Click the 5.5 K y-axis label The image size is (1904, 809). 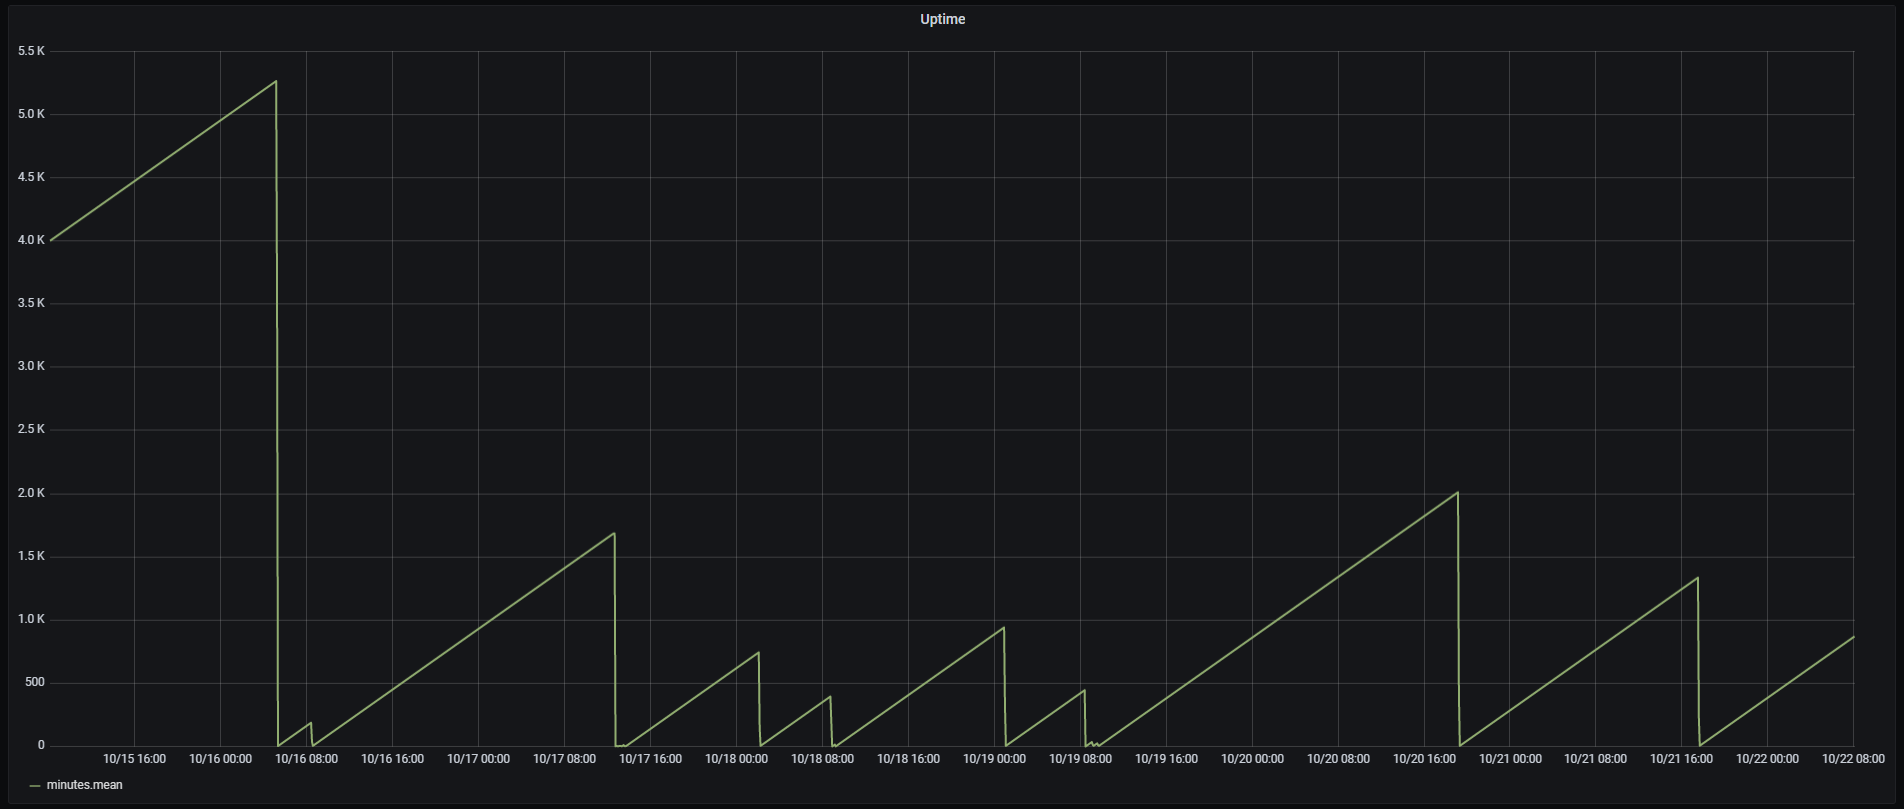(31, 51)
